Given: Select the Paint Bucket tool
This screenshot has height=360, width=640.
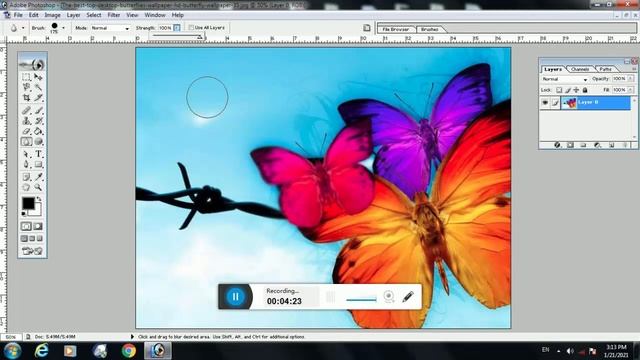Looking at the screenshot, I should click(38, 131).
